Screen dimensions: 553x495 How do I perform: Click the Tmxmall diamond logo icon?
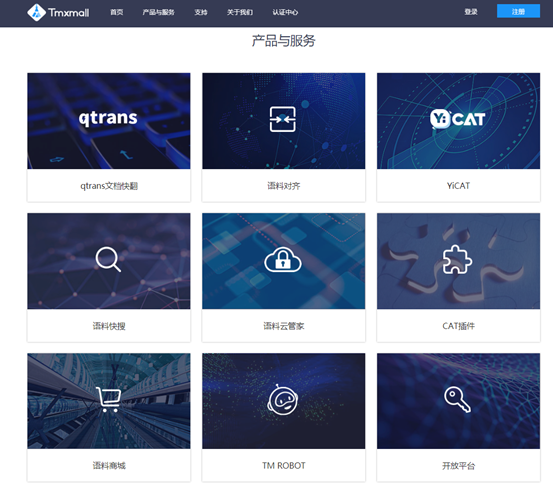pyautogui.click(x=36, y=12)
